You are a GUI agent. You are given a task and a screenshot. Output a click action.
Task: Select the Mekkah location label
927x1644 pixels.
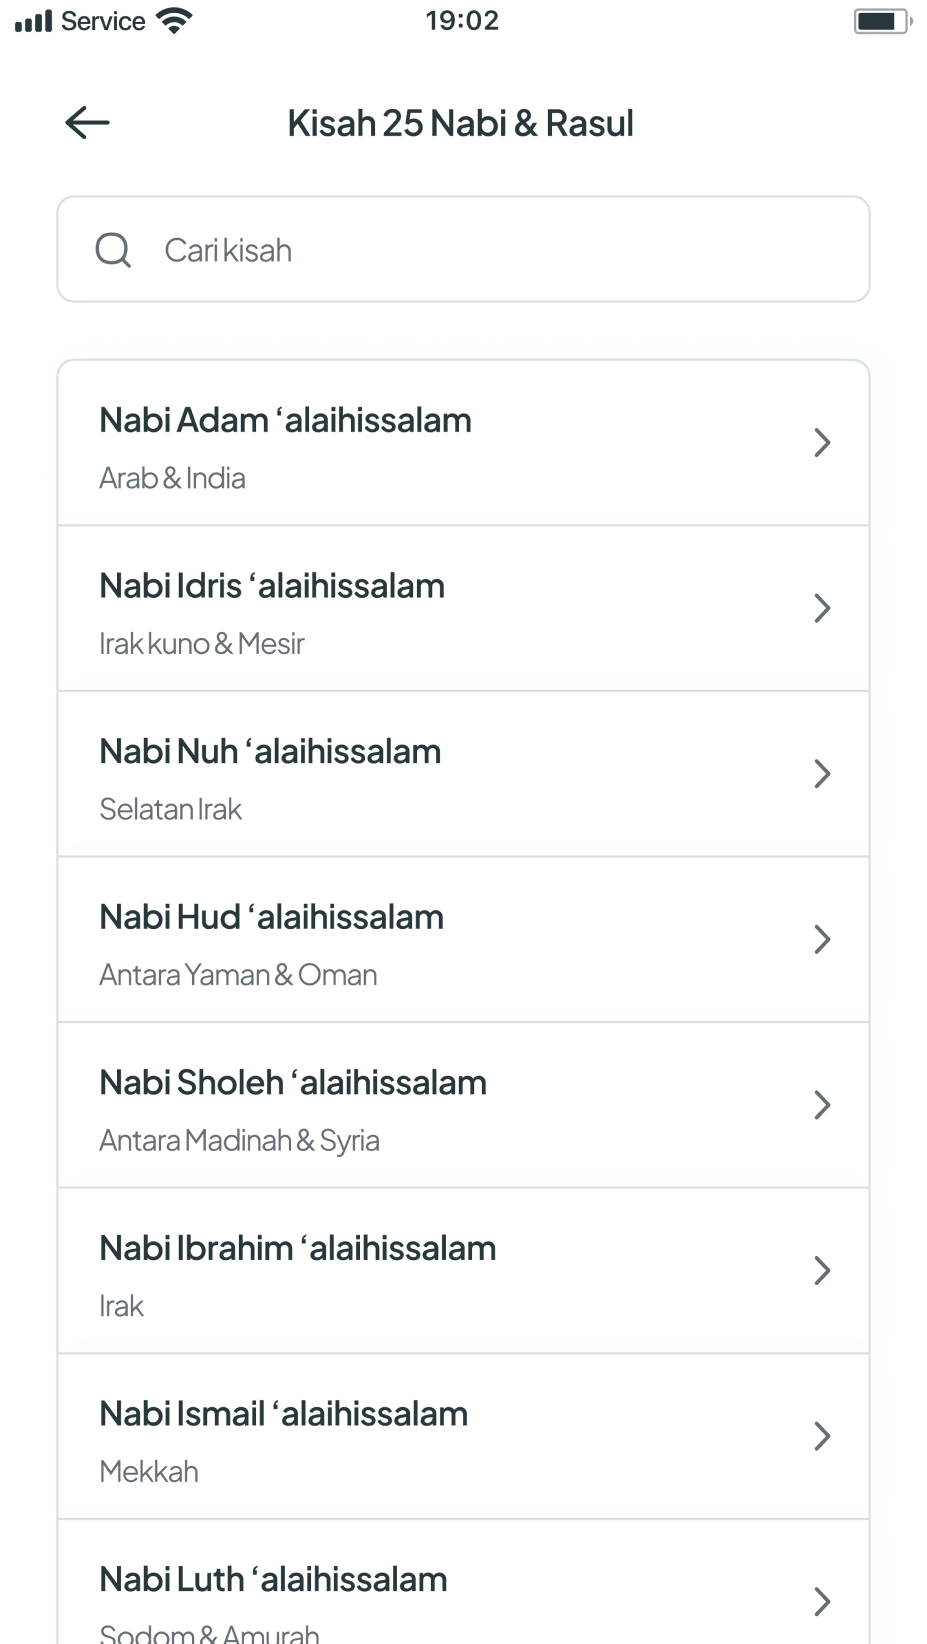coord(149,1472)
